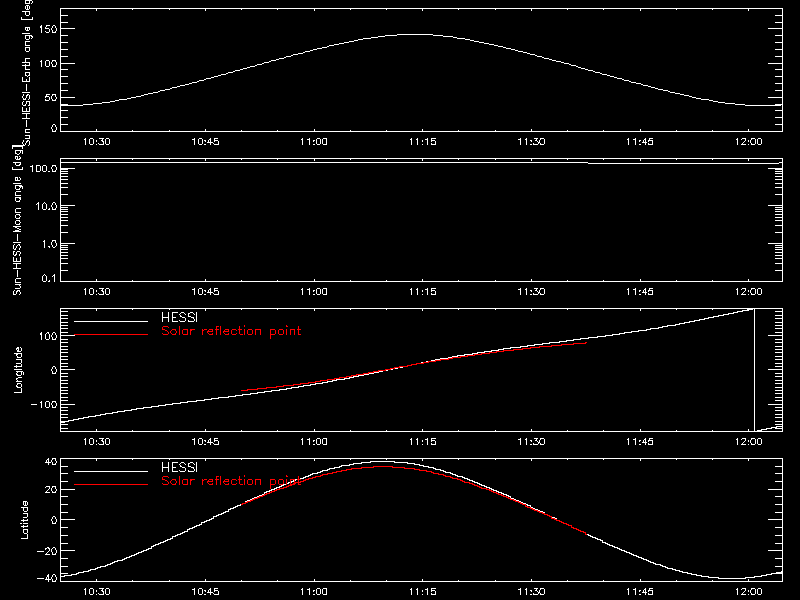Select Solar reflection point label in Longitude plot
Screen dimensions: 800x600
point(231,331)
